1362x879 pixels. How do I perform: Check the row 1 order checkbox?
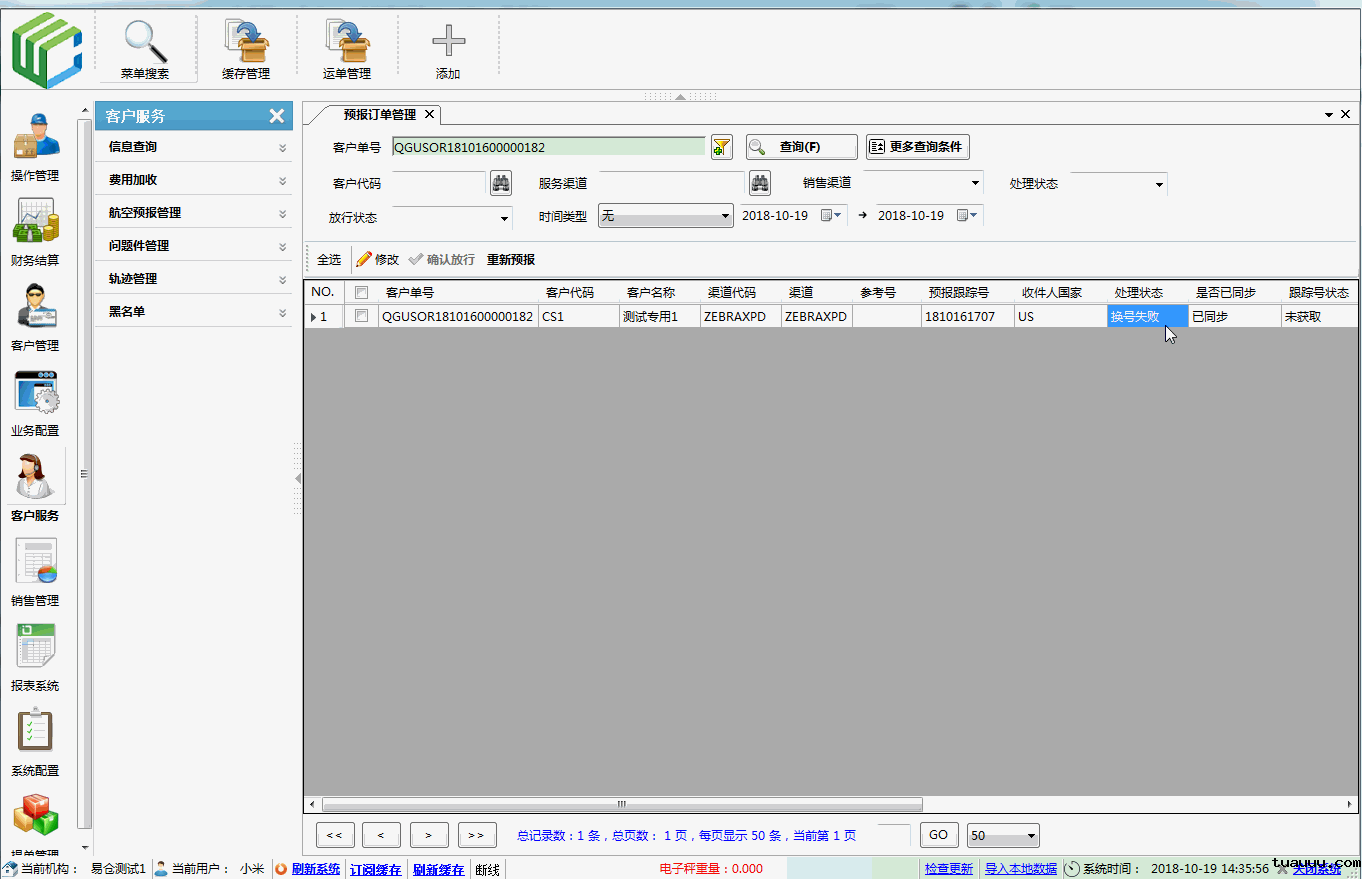click(361, 316)
